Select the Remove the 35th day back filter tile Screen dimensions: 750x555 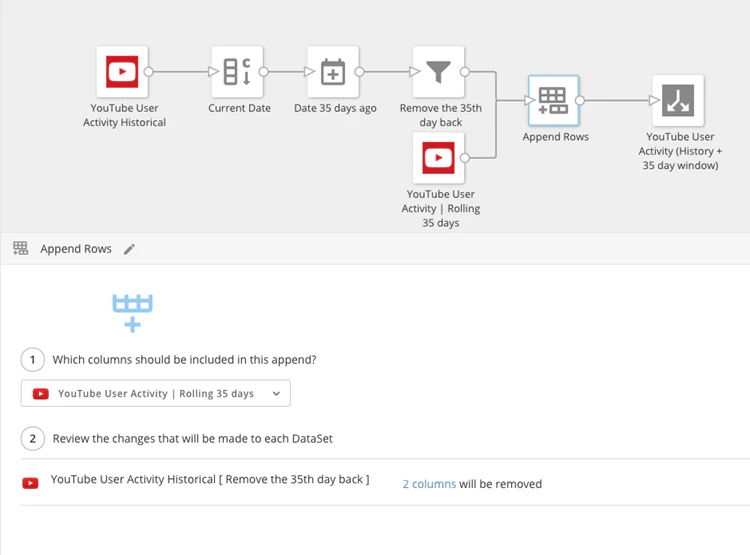(x=439, y=72)
